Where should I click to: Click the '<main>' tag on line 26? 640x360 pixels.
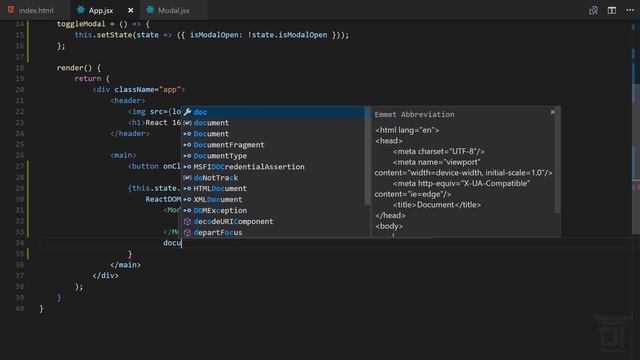123,156
